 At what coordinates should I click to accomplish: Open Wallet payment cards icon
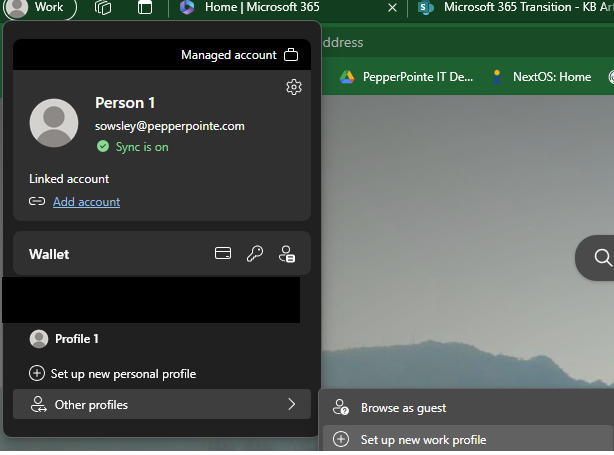point(223,253)
